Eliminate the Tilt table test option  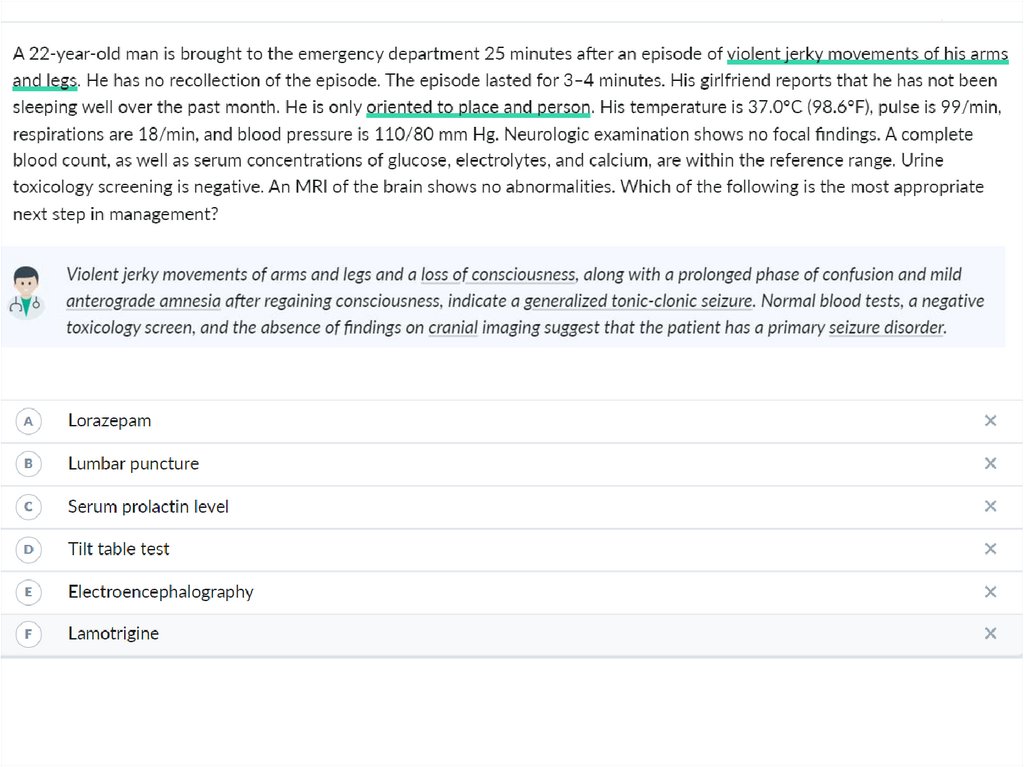click(990, 549)
